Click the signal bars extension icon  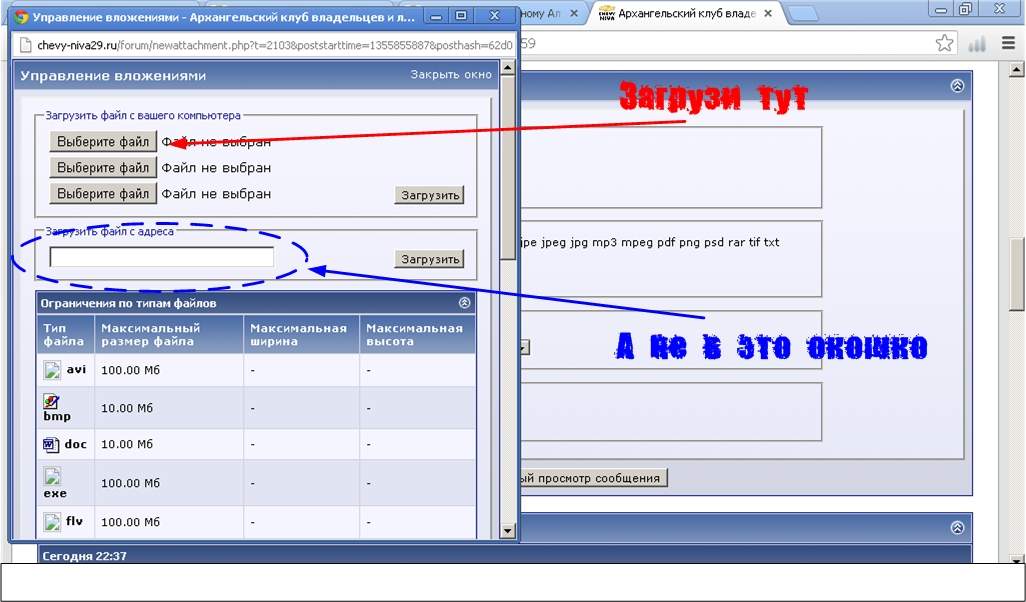977,43
